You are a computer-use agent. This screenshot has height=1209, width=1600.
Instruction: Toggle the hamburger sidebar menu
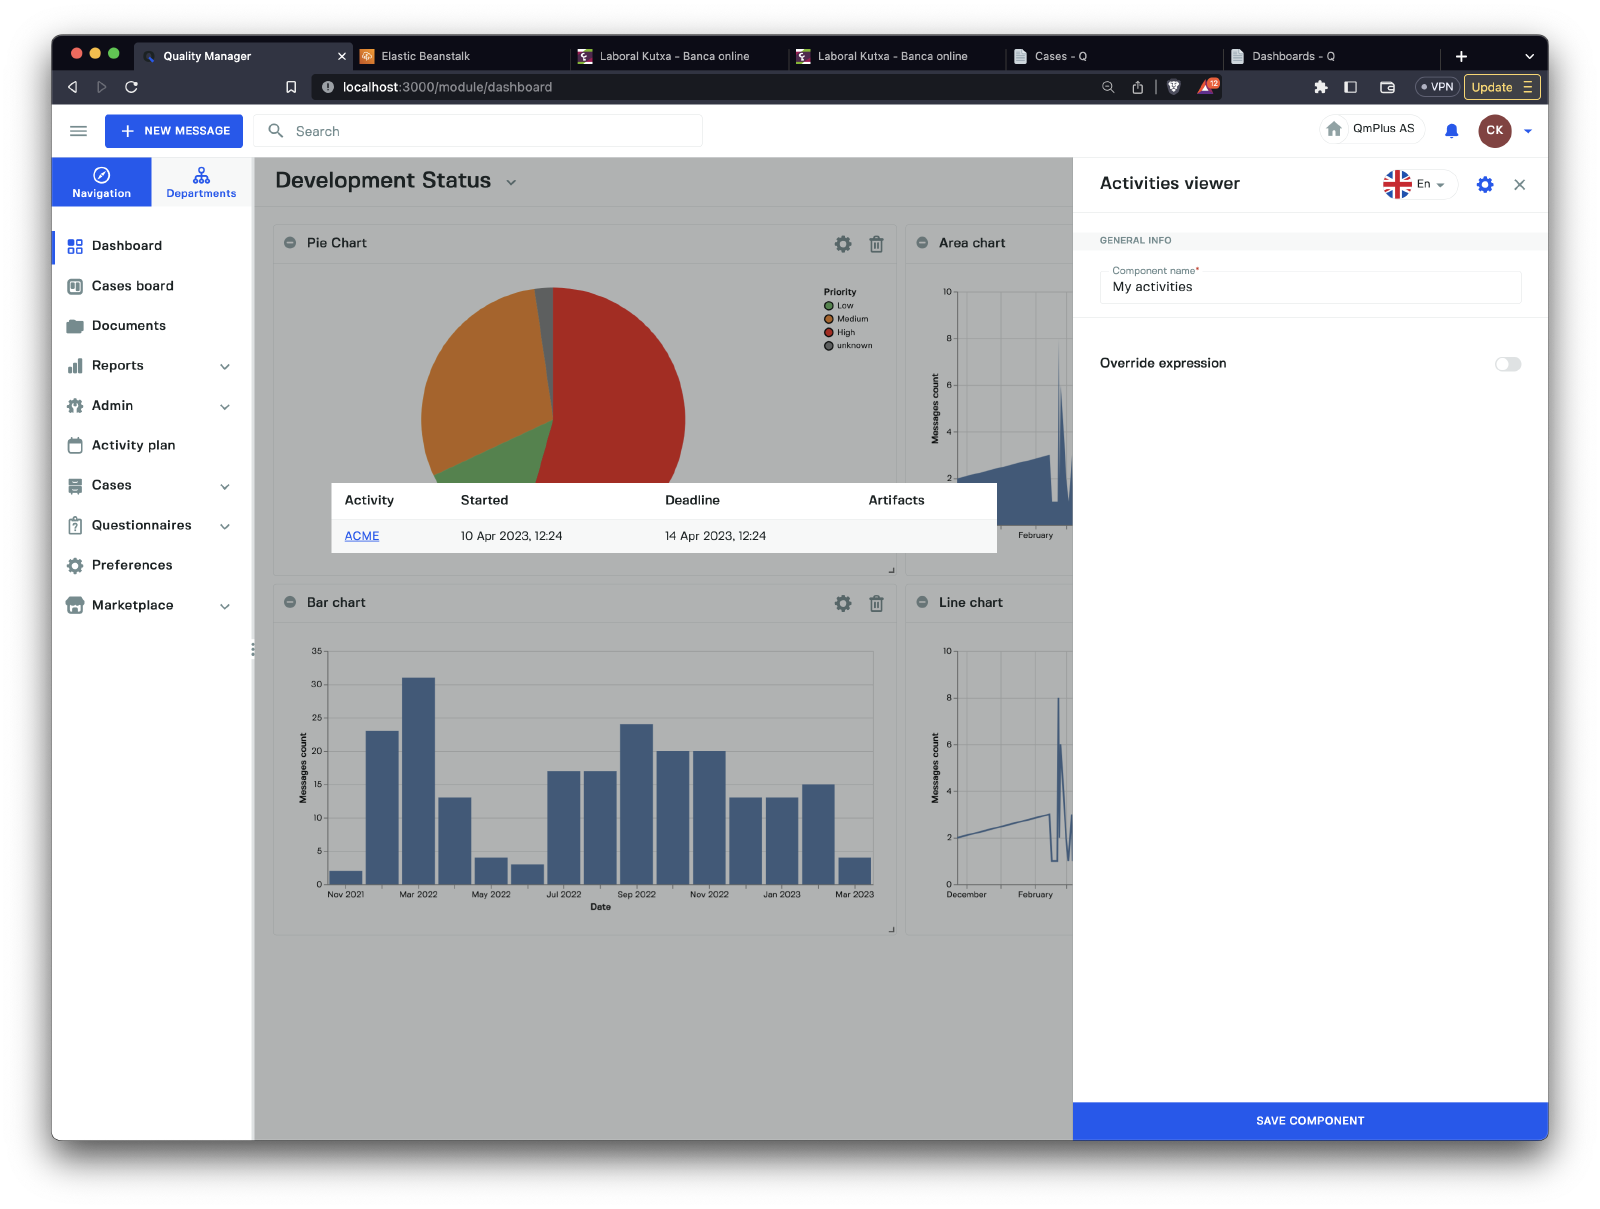[78, 131]
